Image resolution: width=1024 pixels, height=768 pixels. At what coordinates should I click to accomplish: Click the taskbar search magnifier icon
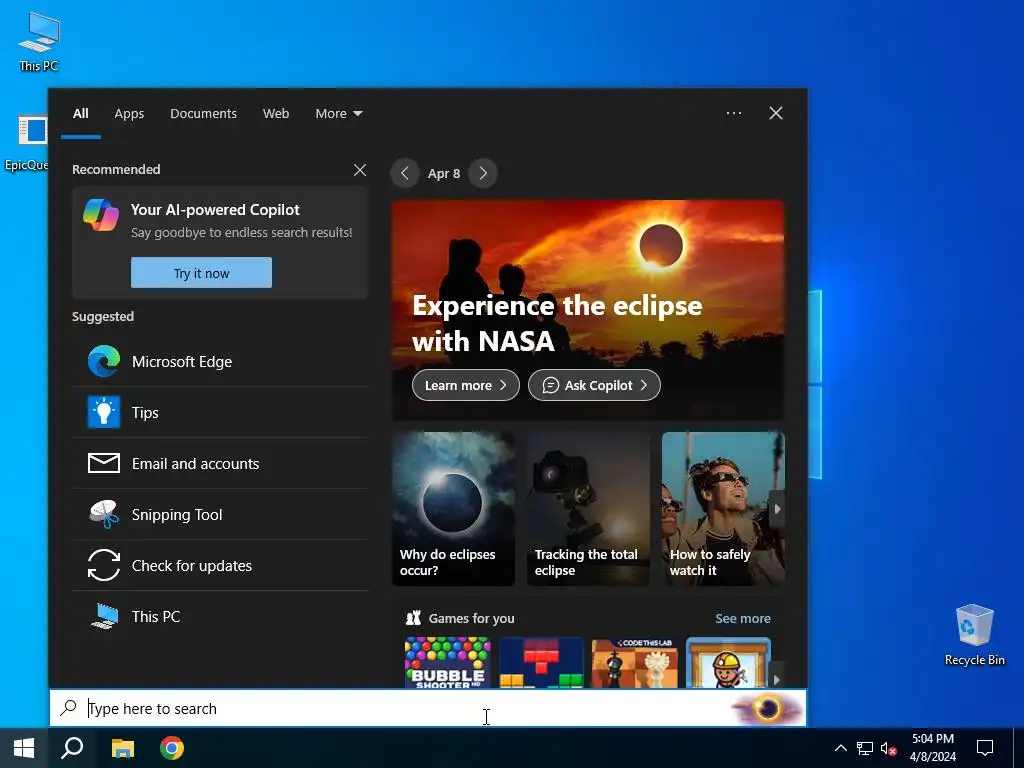point(72,748)
